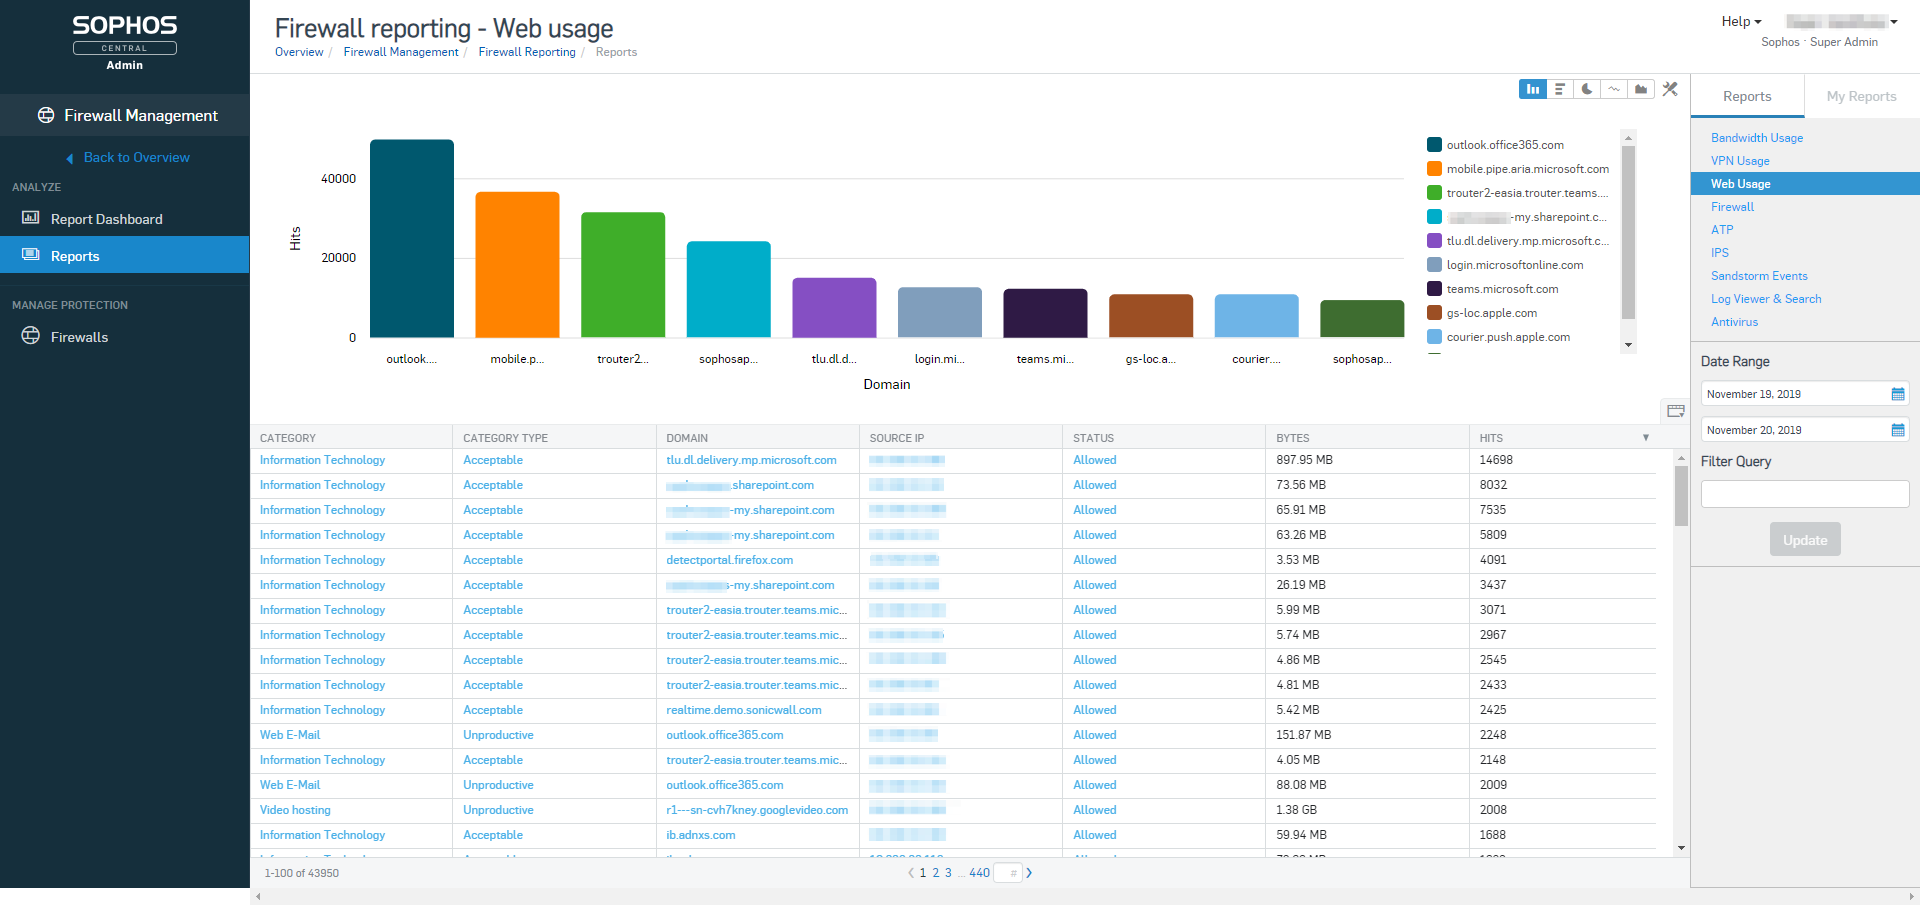1920x905 pixels.
Task: Switch chart to vertical bar view
Action: click(1532, 89)
